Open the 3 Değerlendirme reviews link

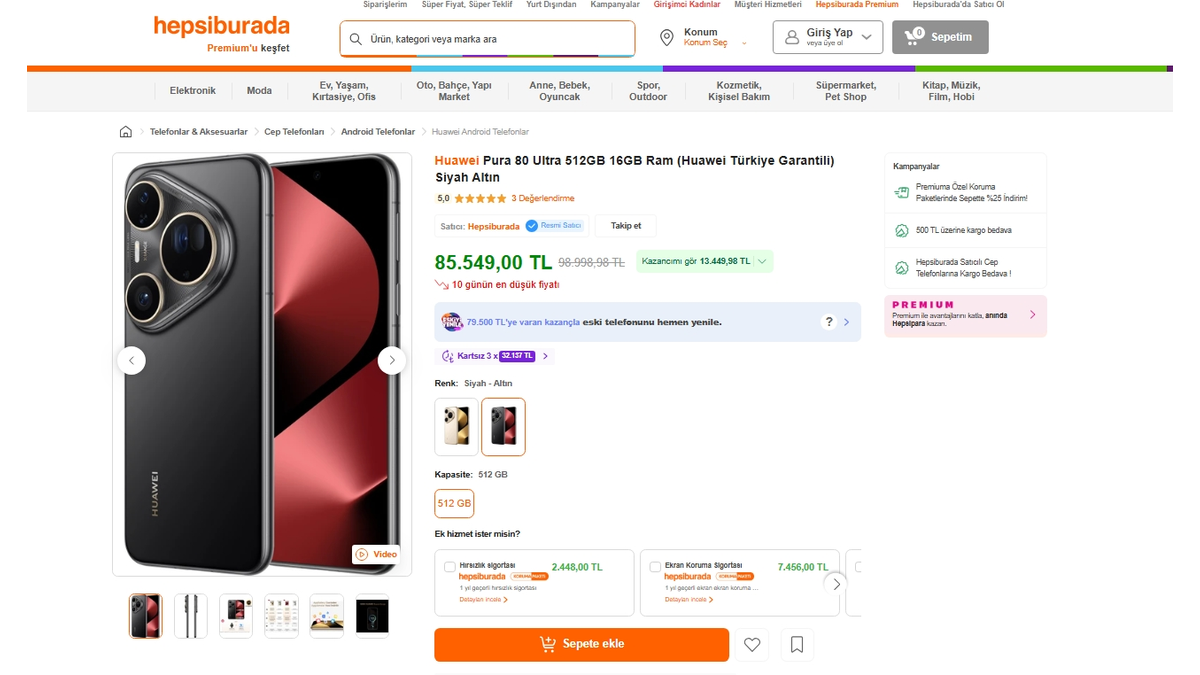[x=541, y=198]
